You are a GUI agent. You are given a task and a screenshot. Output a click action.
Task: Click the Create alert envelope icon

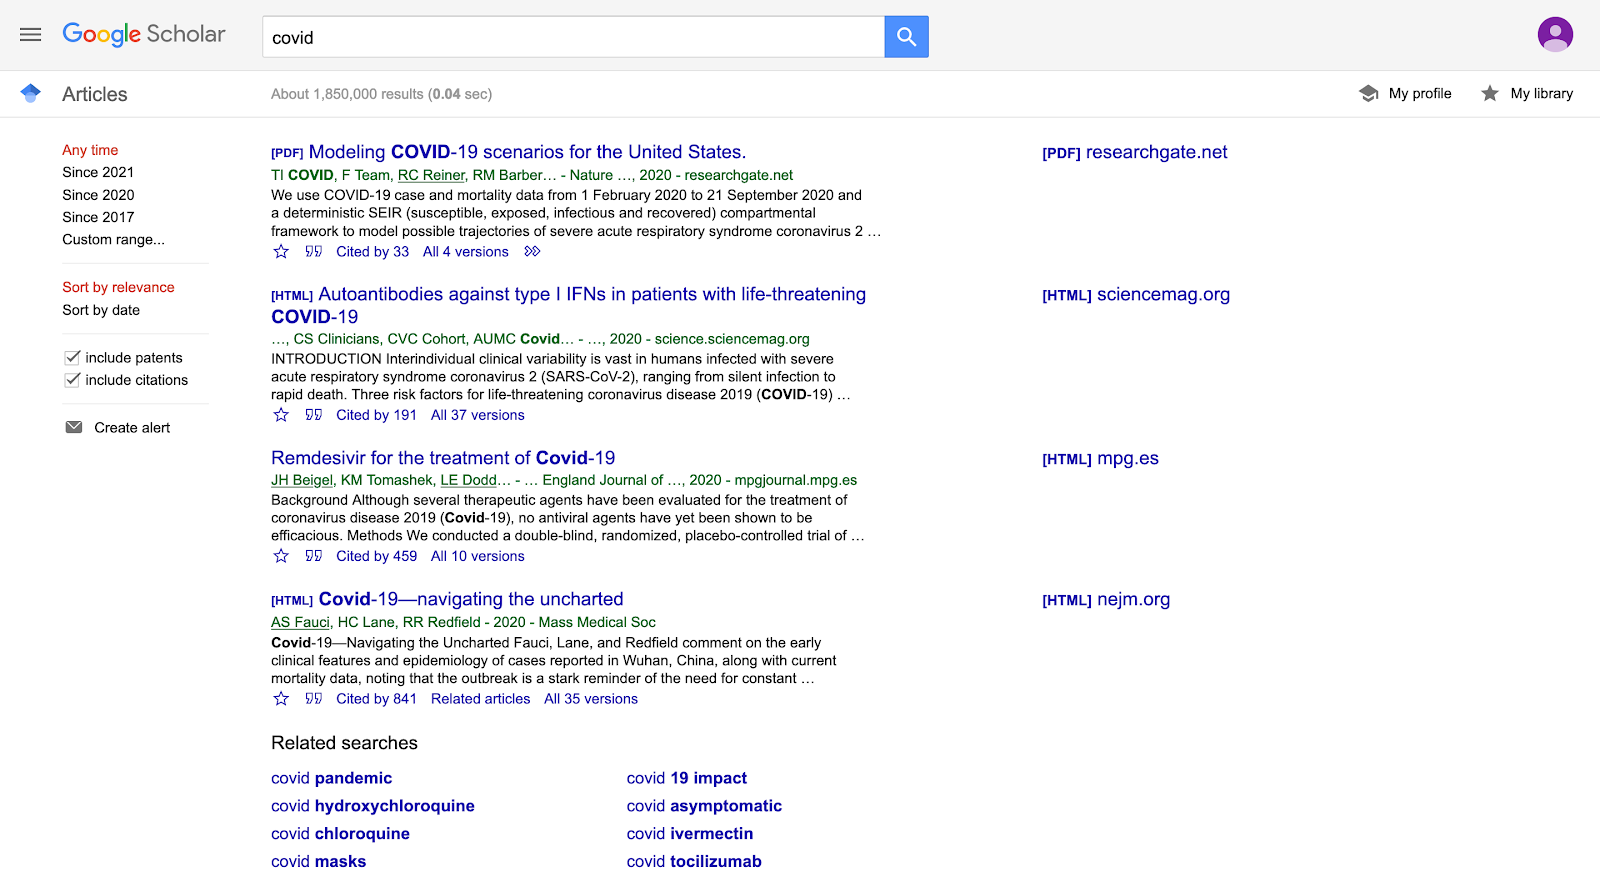[74, 427]
